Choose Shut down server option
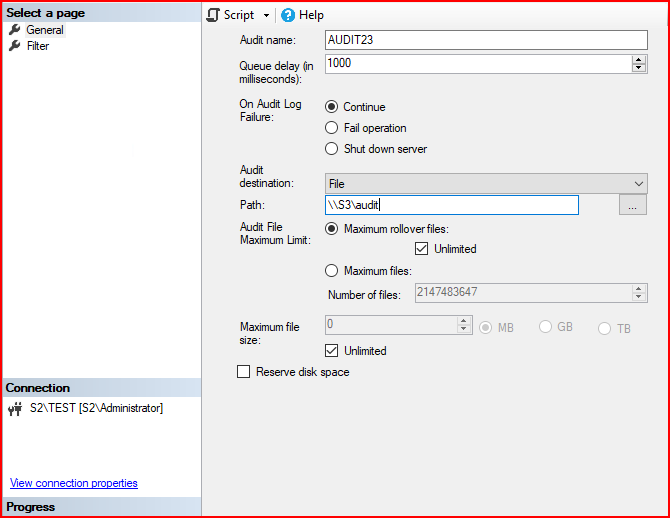Viewport: 670px width, 518px height. (332, 149)
